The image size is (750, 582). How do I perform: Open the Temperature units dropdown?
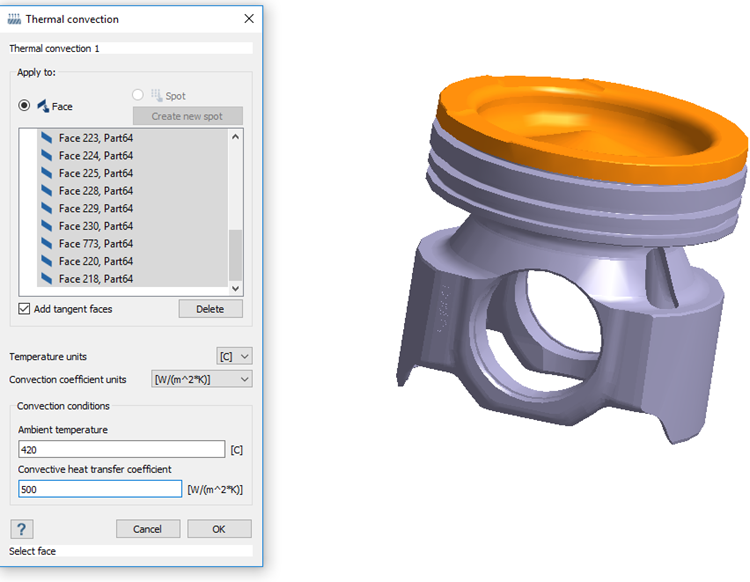(x=235, y=356)
